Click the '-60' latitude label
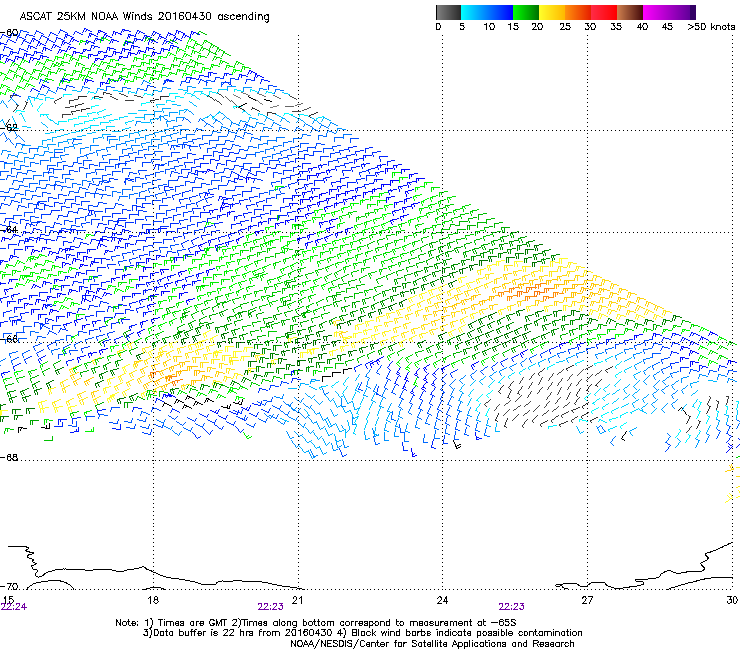The width and height of the screenshot is (740, 650). point(9,33)
